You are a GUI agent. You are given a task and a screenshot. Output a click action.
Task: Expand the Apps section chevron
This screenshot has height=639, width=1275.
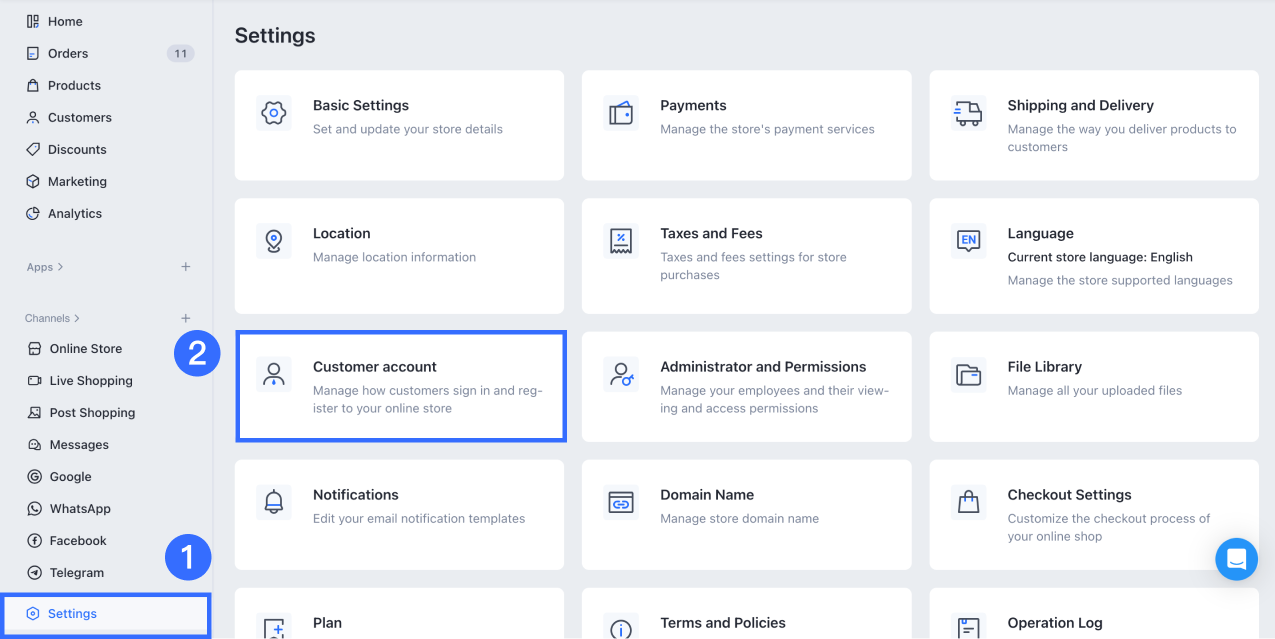tap(61, 267)
